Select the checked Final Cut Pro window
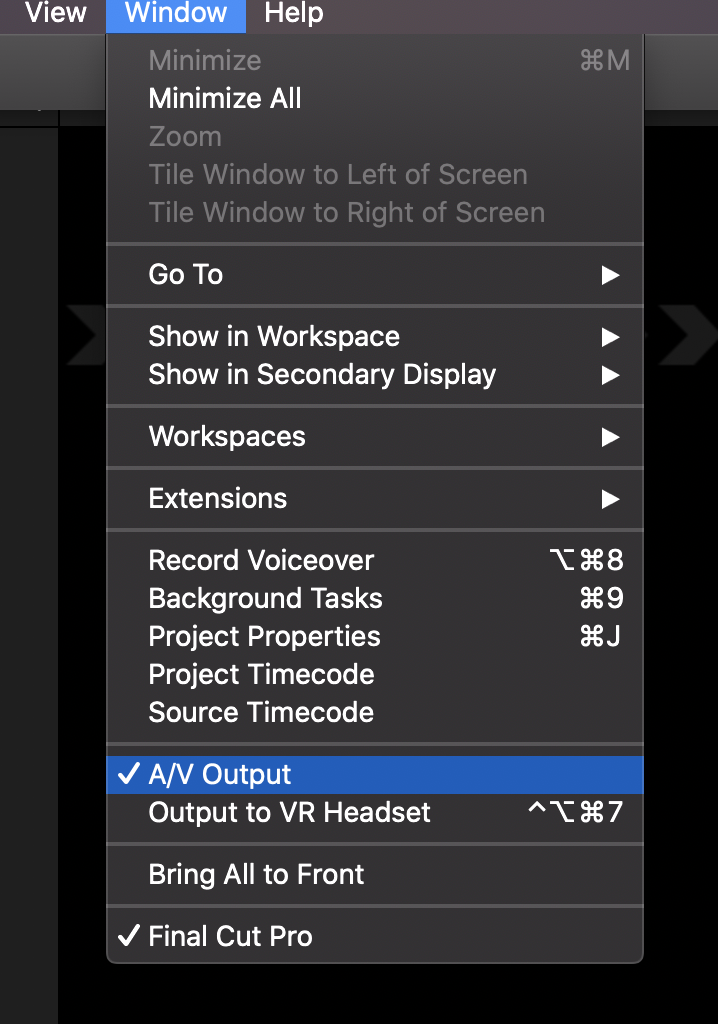 point(230,936)
